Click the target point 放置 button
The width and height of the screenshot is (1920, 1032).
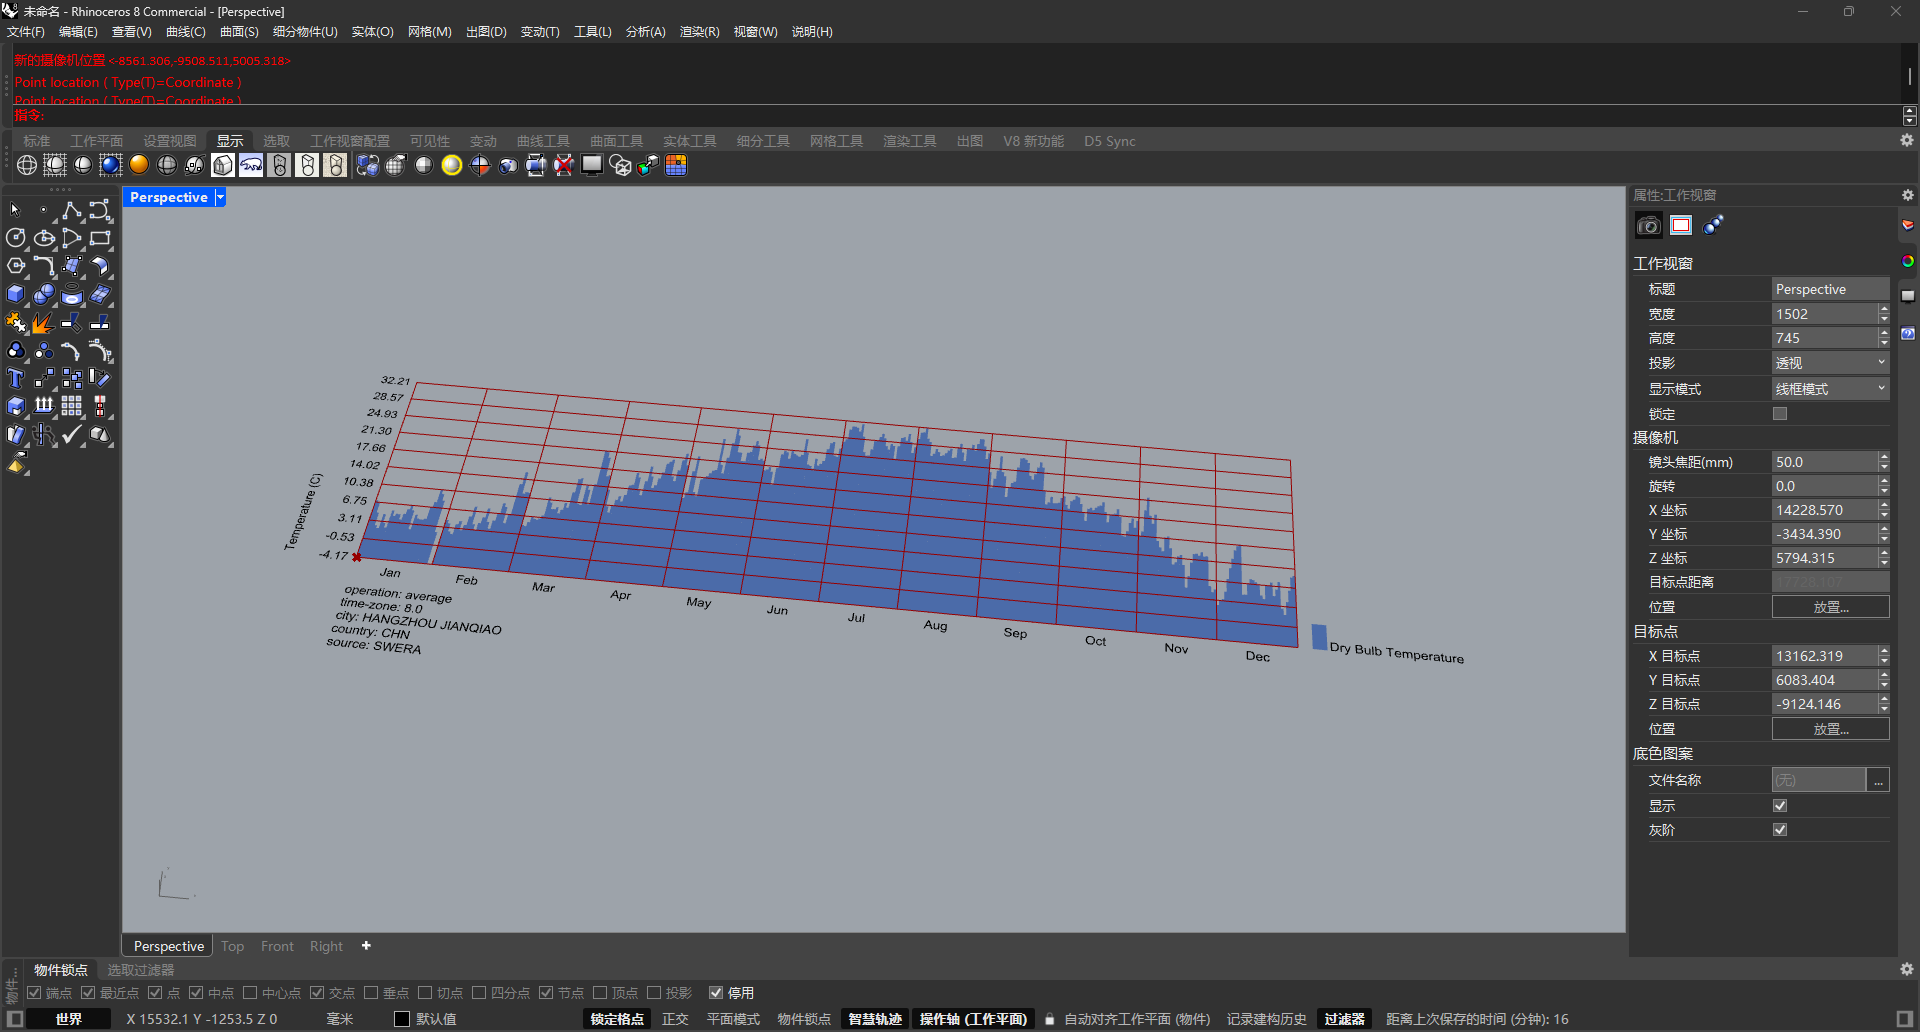pos(1830,729)
